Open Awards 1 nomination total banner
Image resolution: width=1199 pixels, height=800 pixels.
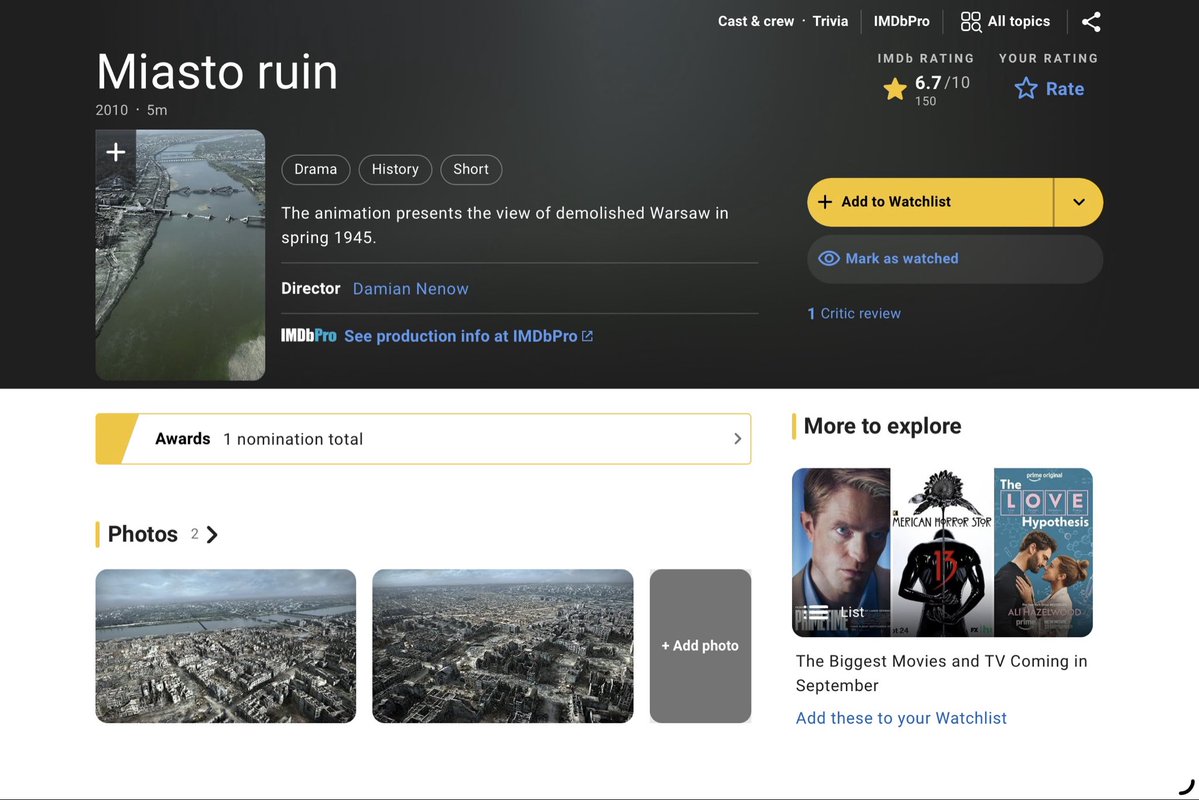(423, 438)
